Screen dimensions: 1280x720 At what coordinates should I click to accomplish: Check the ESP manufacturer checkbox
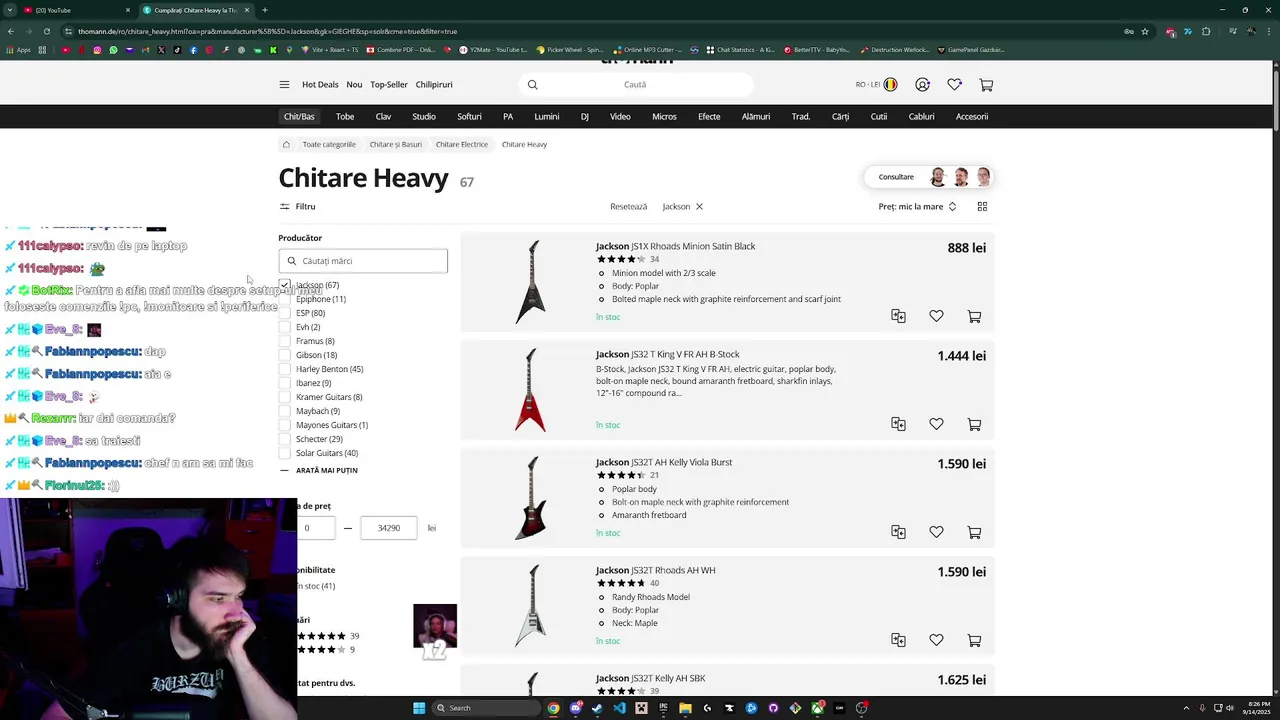[285, 313]
